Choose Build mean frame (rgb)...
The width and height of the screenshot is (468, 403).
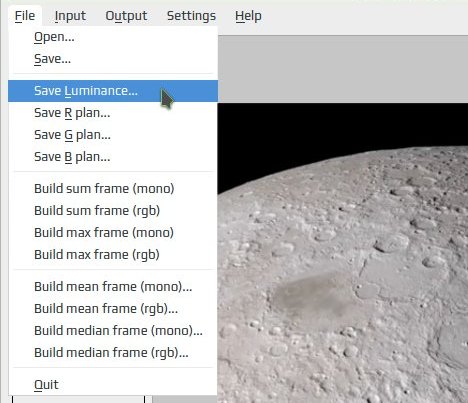point(113,309)
